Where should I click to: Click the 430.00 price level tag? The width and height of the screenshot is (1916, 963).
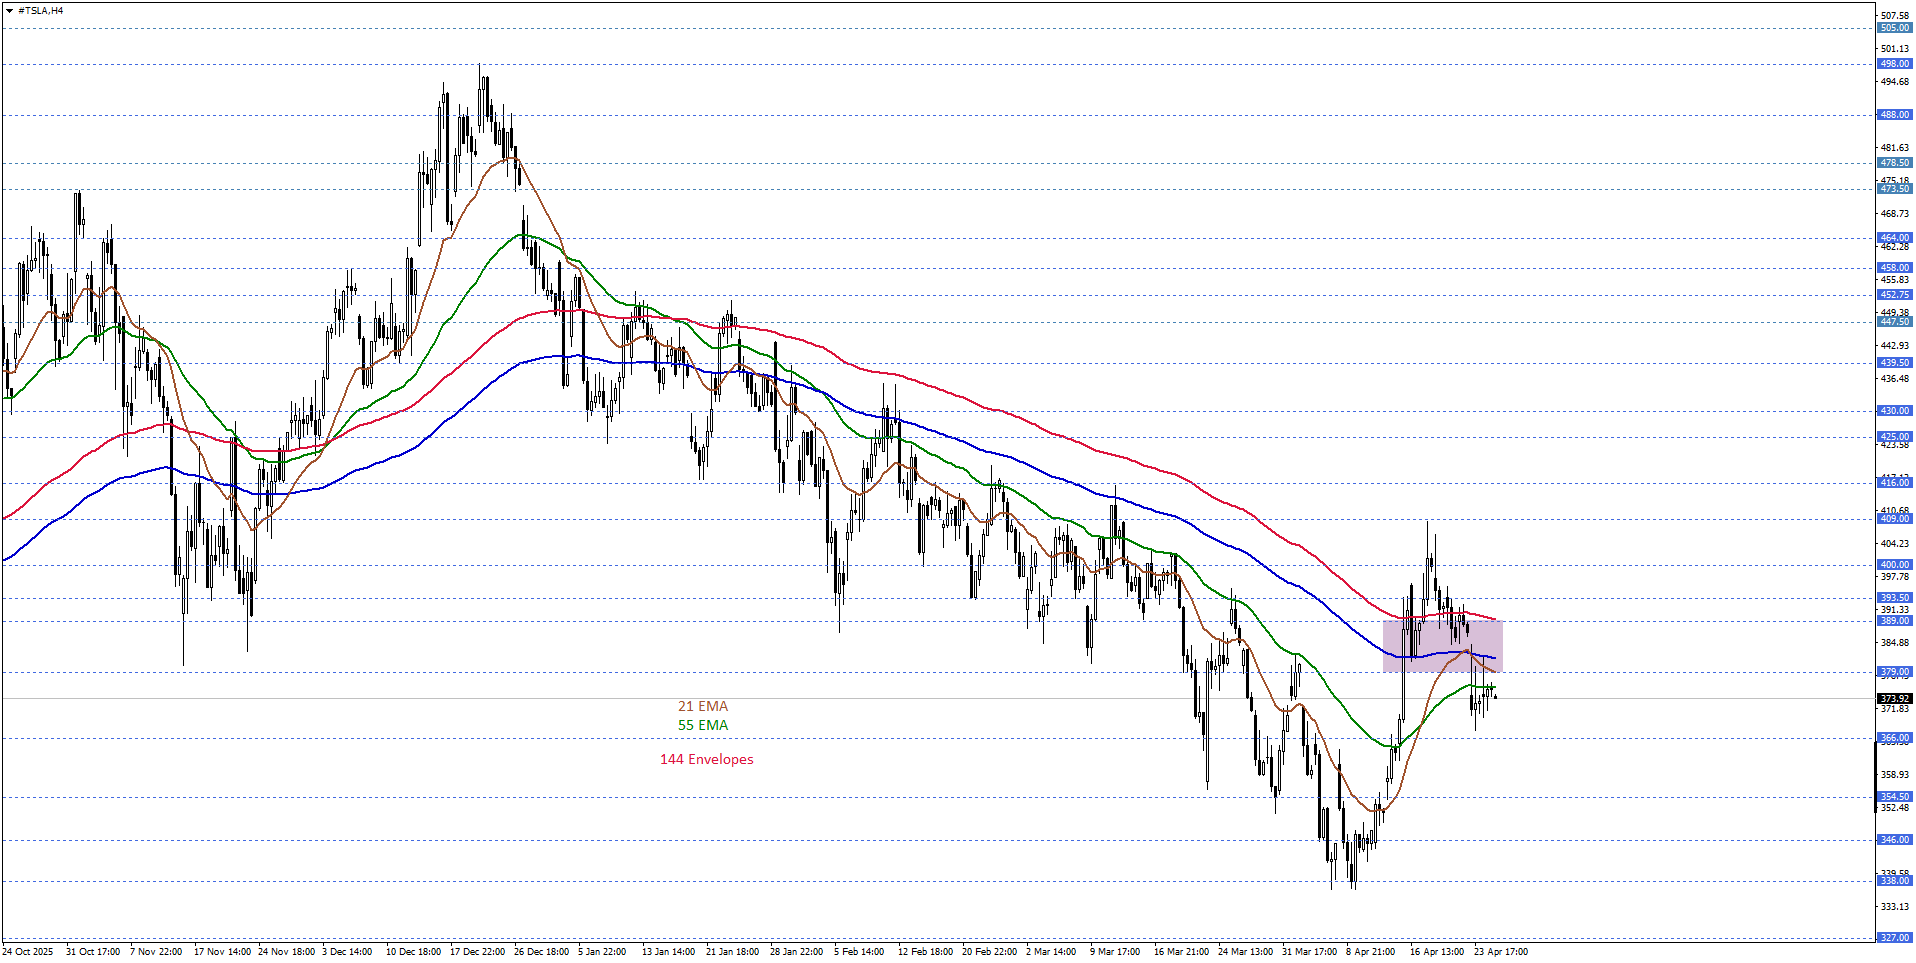click(x=1894, y=411)
